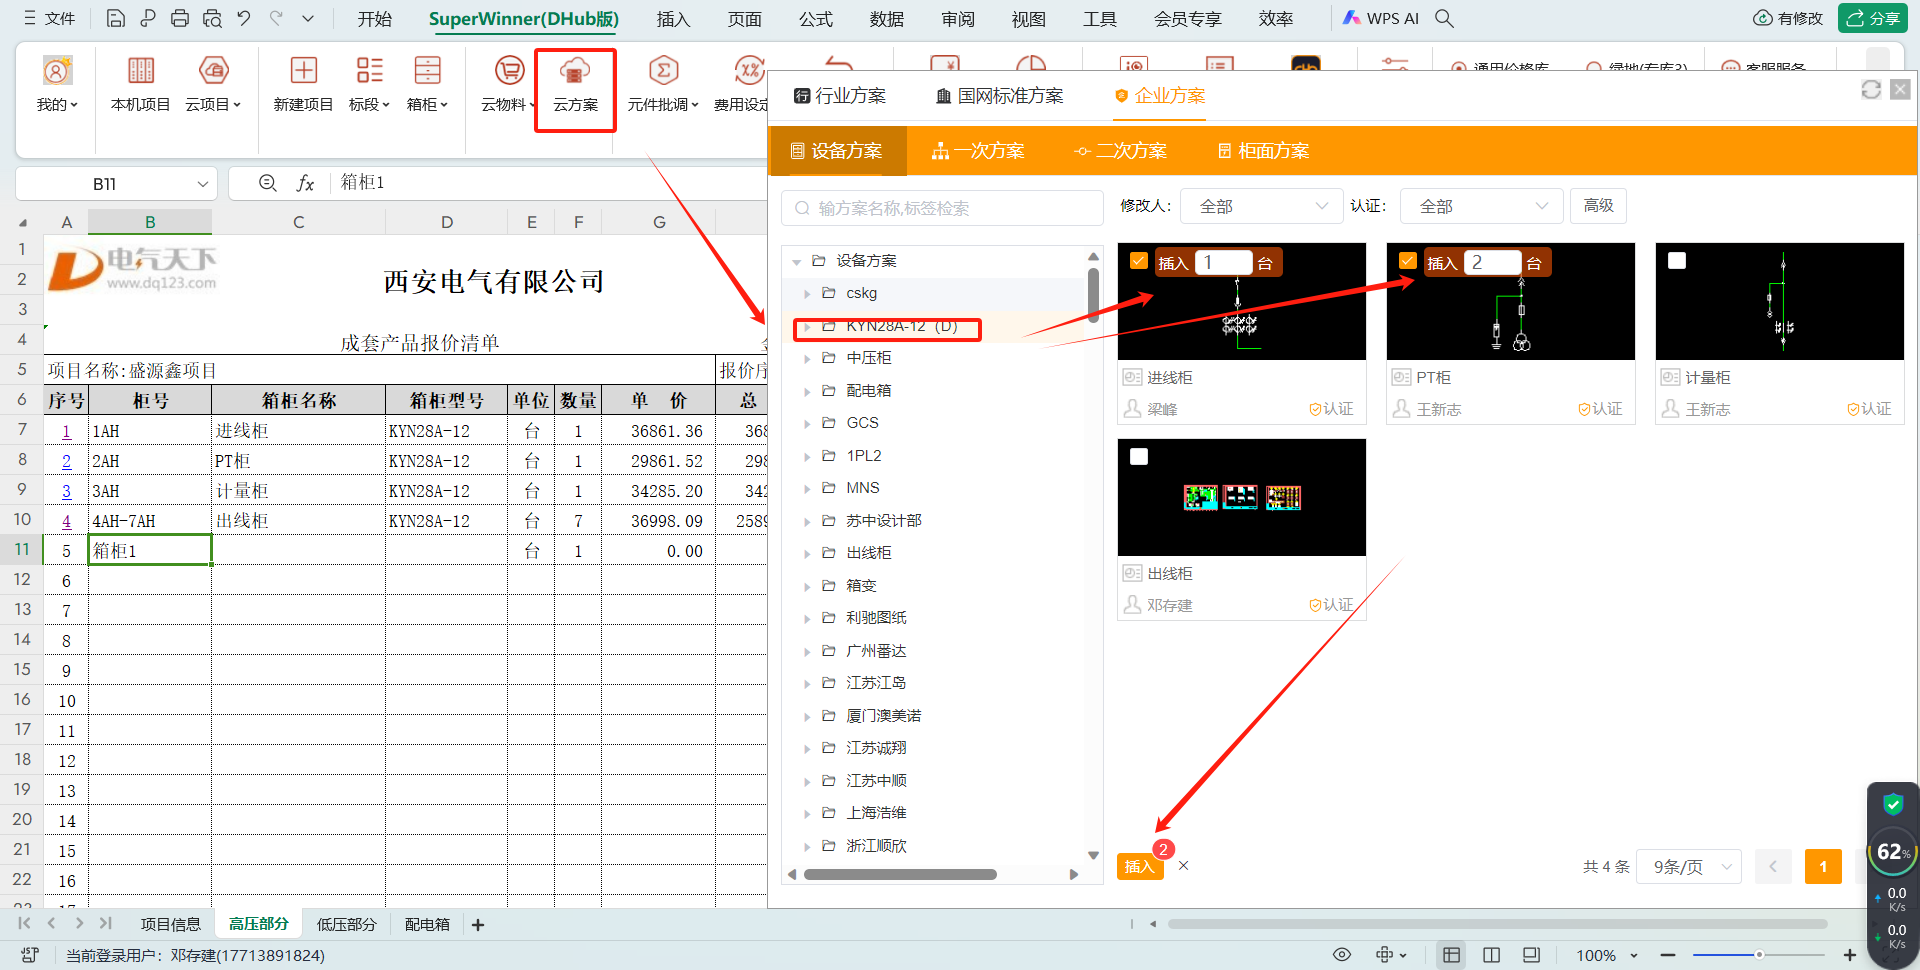Switch to the 一次方案 tab

[978, 151]
